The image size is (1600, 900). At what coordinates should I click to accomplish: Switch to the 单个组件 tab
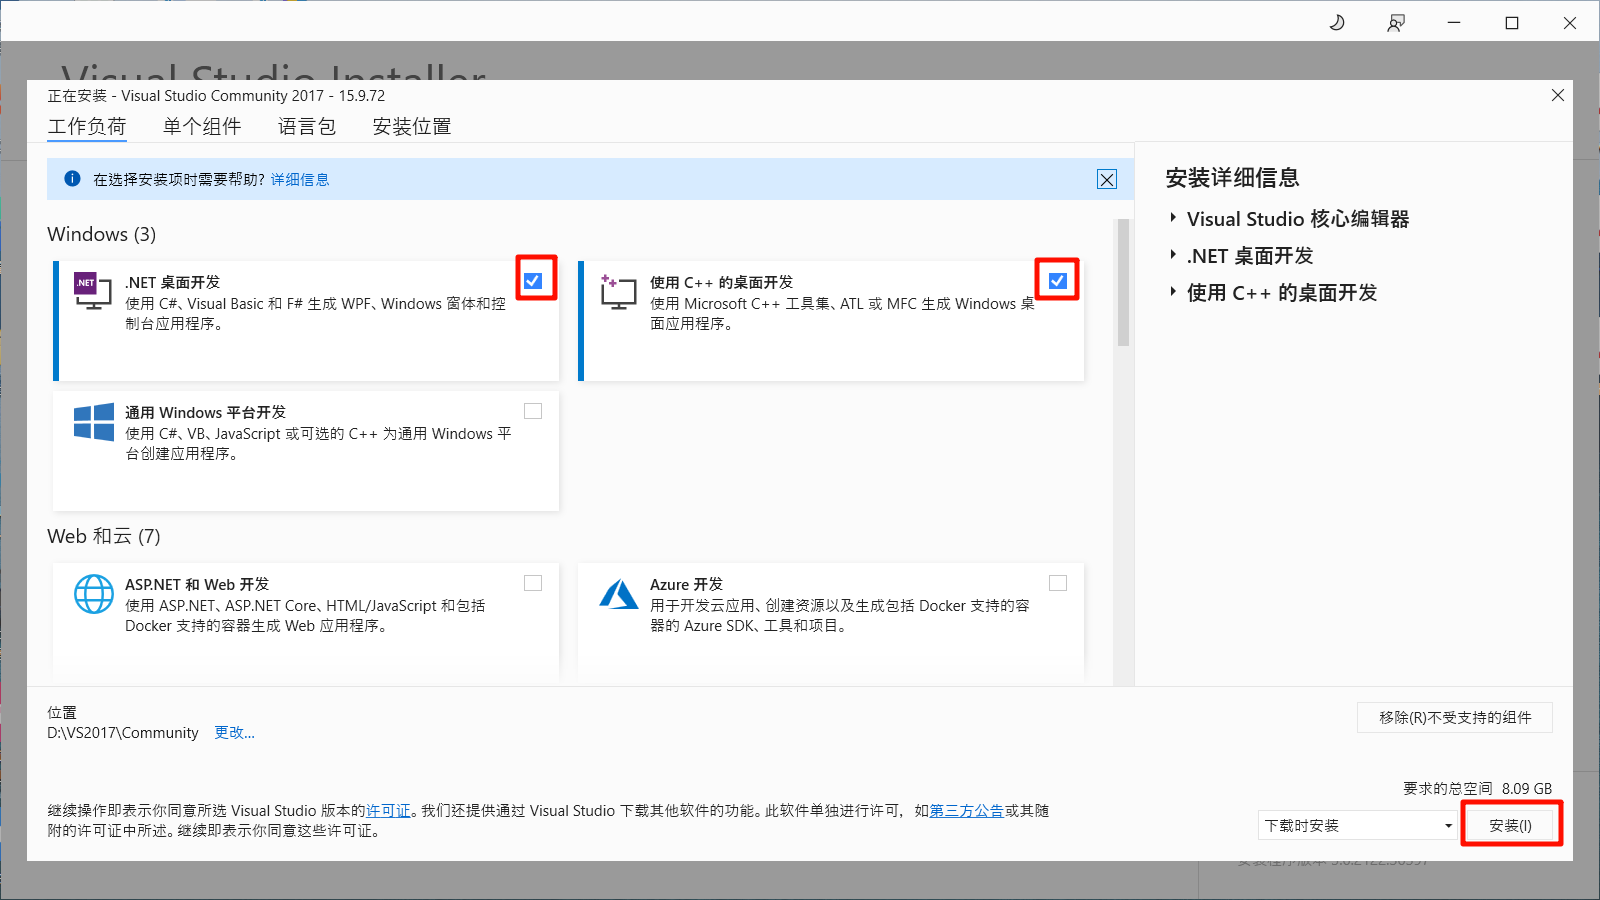[202, 127]
